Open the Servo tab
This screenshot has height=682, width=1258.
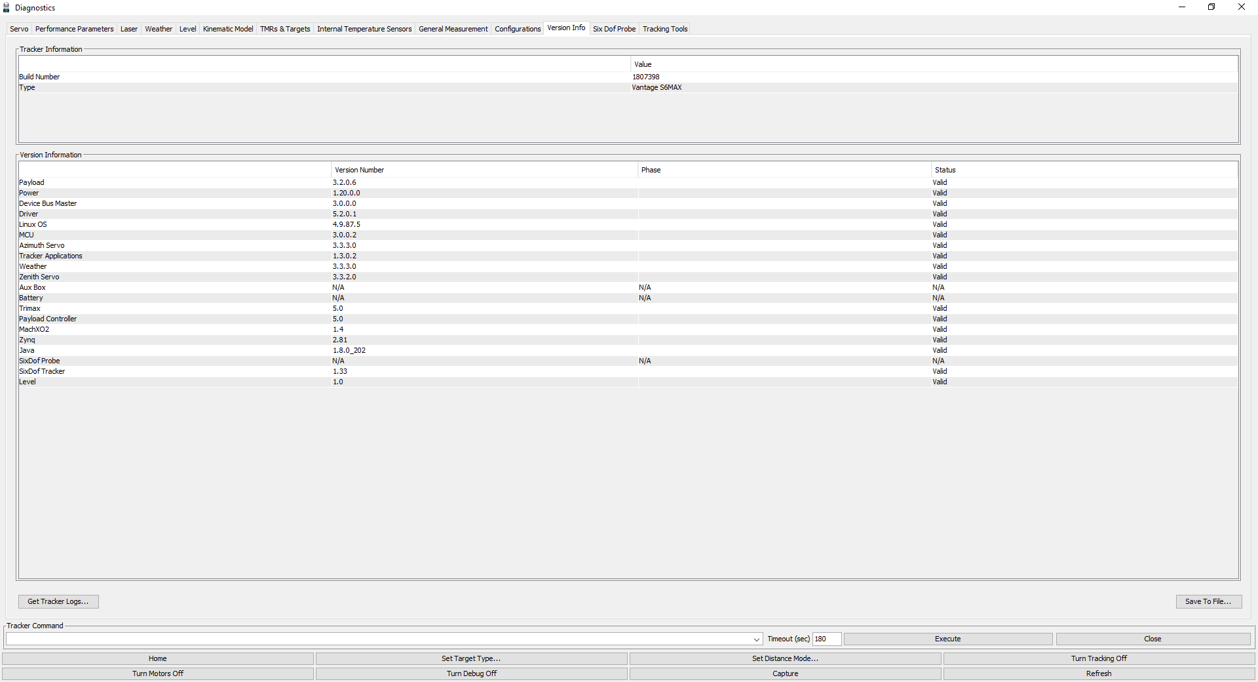[19, 29]
